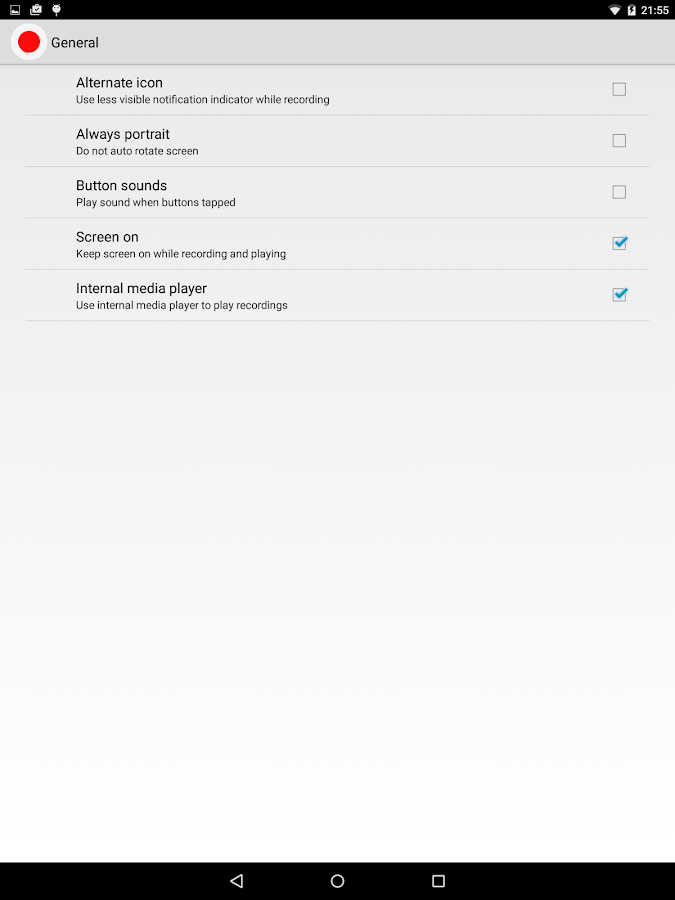Check the Always portrait checkbox
Screen dimensions: 675x900
coord(619,141)
